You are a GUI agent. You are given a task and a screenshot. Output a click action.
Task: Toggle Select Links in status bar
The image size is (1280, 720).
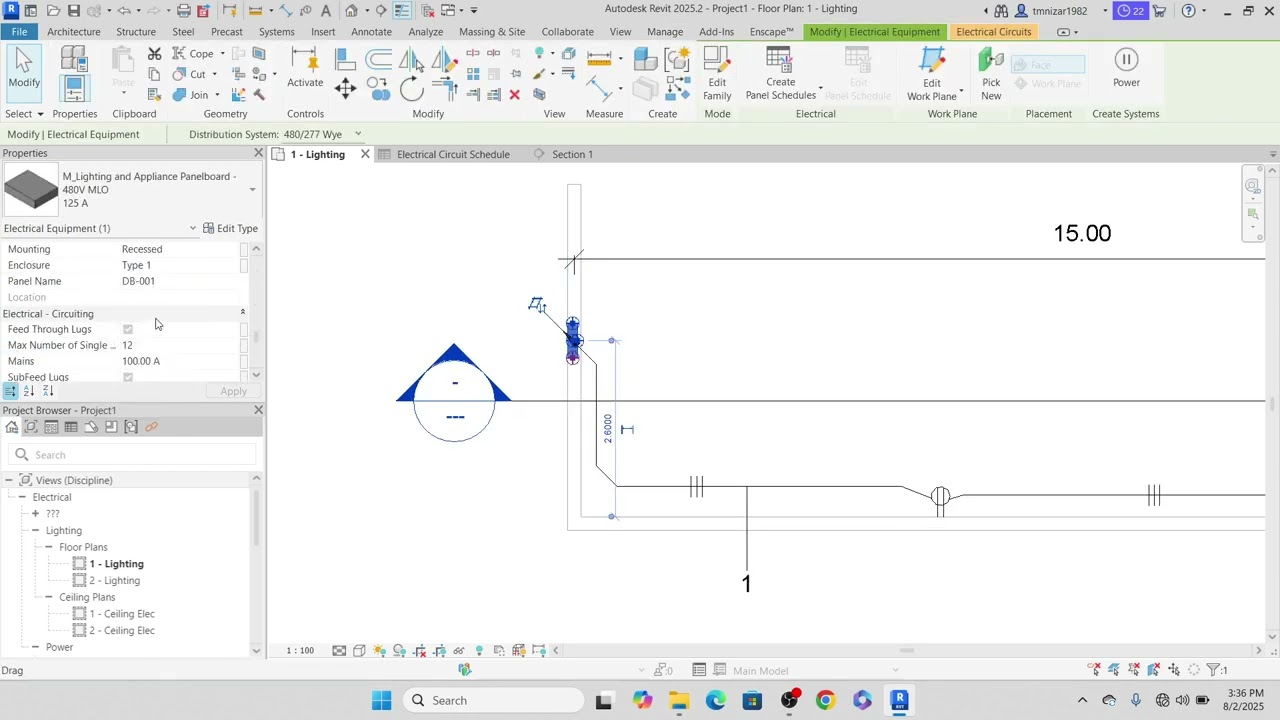(x=1094, y=670)
